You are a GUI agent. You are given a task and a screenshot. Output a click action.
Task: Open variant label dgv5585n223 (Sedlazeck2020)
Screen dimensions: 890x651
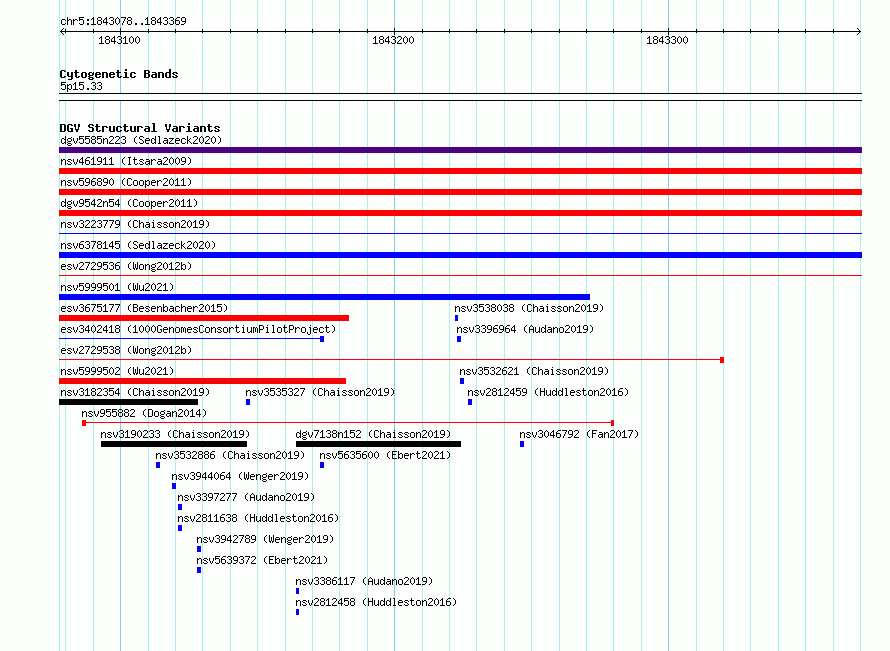coord(141,140)
